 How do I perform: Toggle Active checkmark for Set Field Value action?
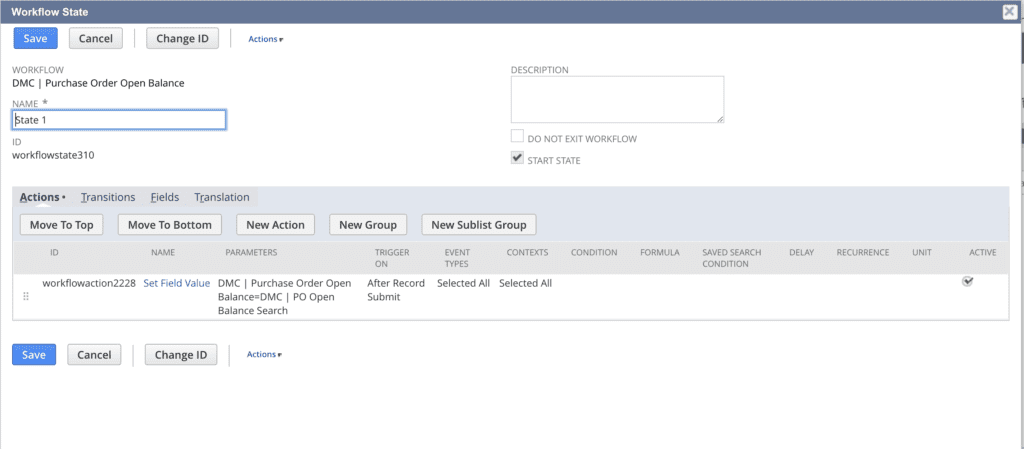(x=967, y=282)
